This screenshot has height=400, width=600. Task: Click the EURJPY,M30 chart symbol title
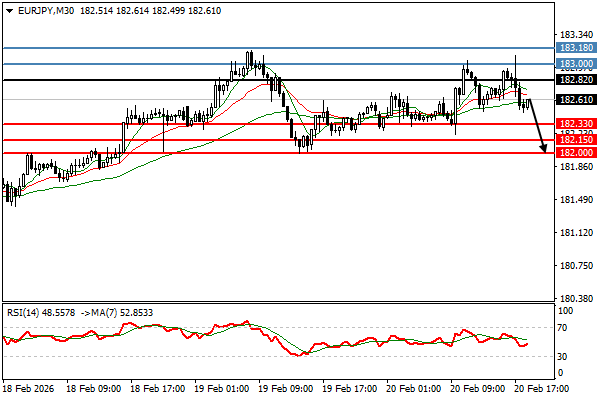[45, 8]
